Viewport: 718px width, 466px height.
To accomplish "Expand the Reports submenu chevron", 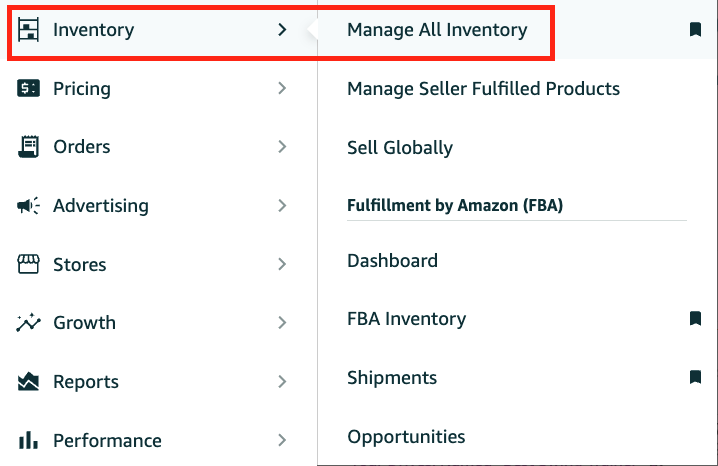I will pos(282,381).
